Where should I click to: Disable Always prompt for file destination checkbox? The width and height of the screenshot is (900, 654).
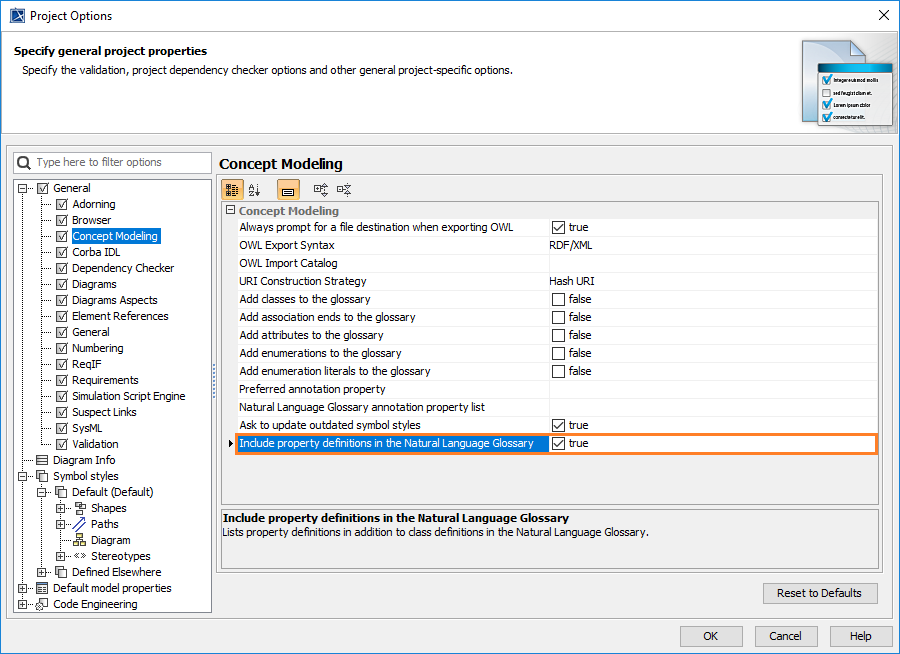(x=558, y=227)
